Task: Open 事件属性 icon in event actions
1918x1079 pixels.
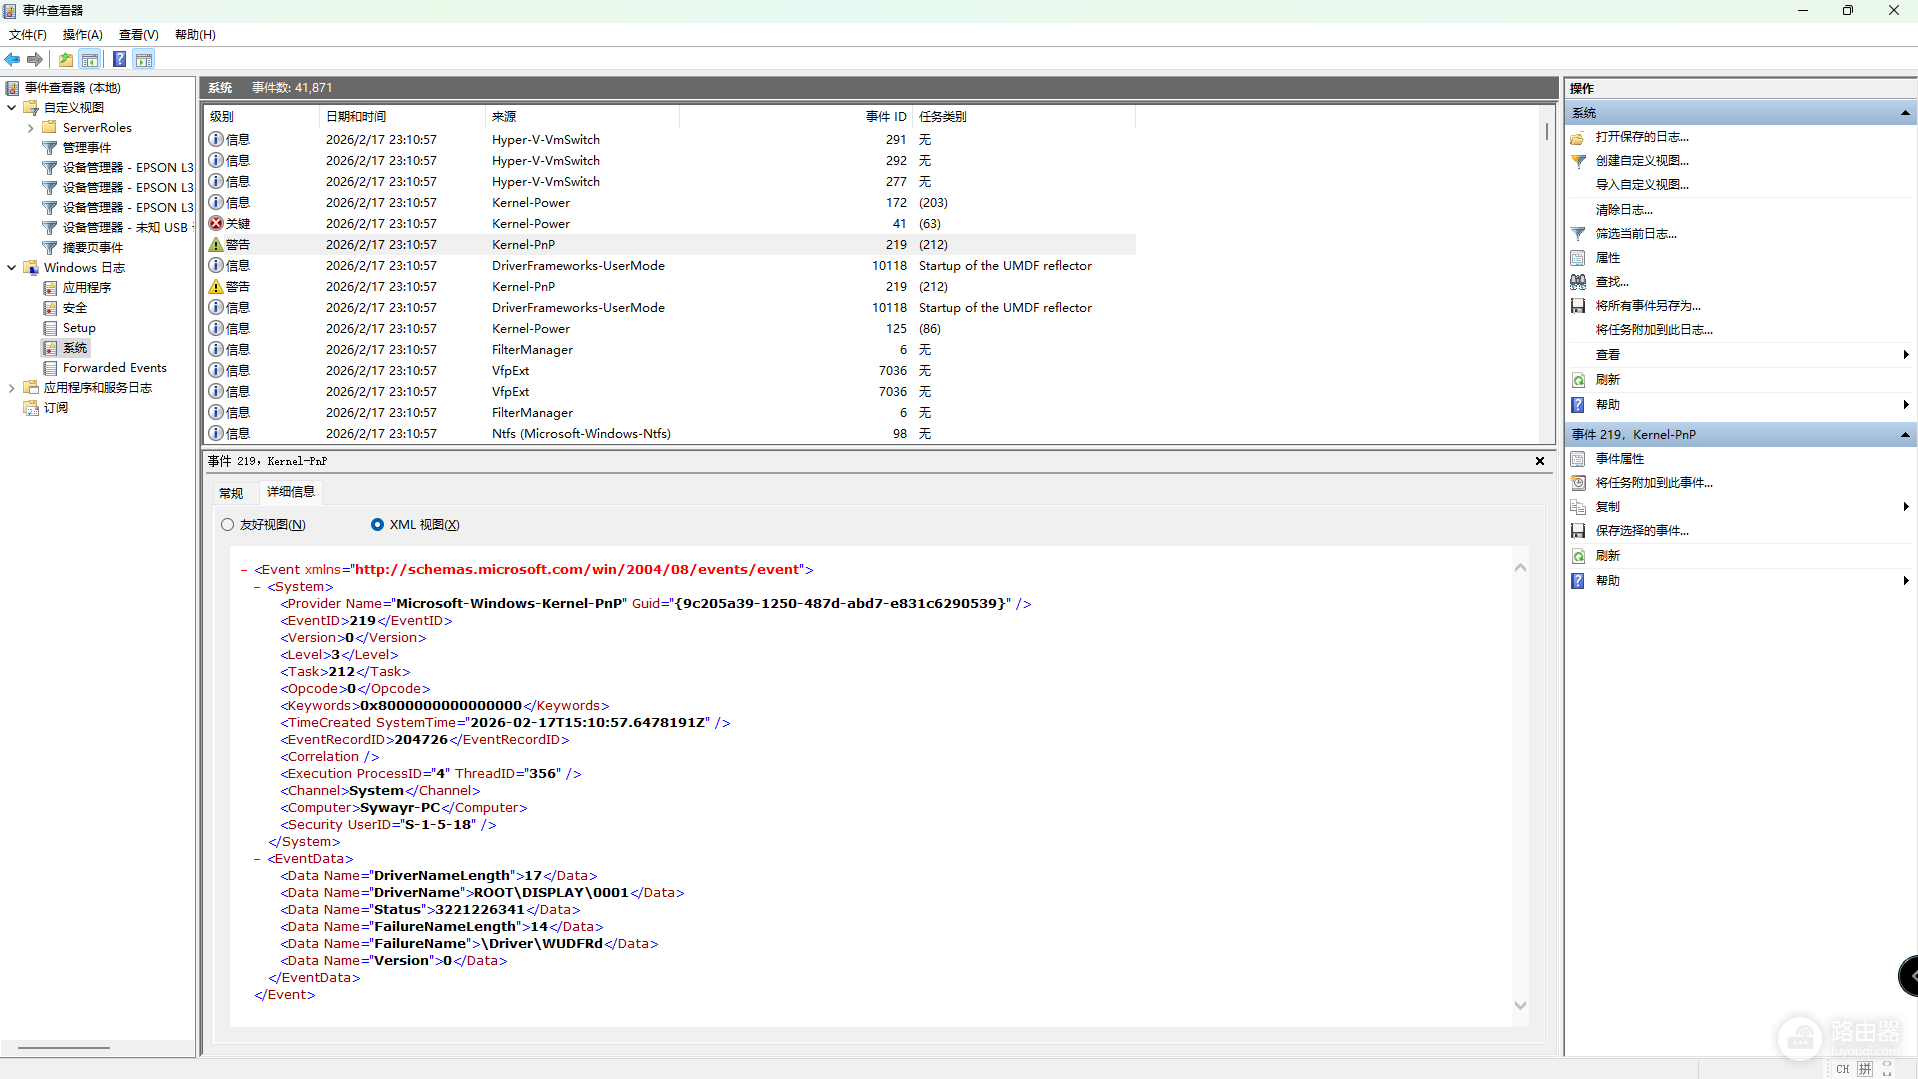Action: click(x=1578, y=459)
